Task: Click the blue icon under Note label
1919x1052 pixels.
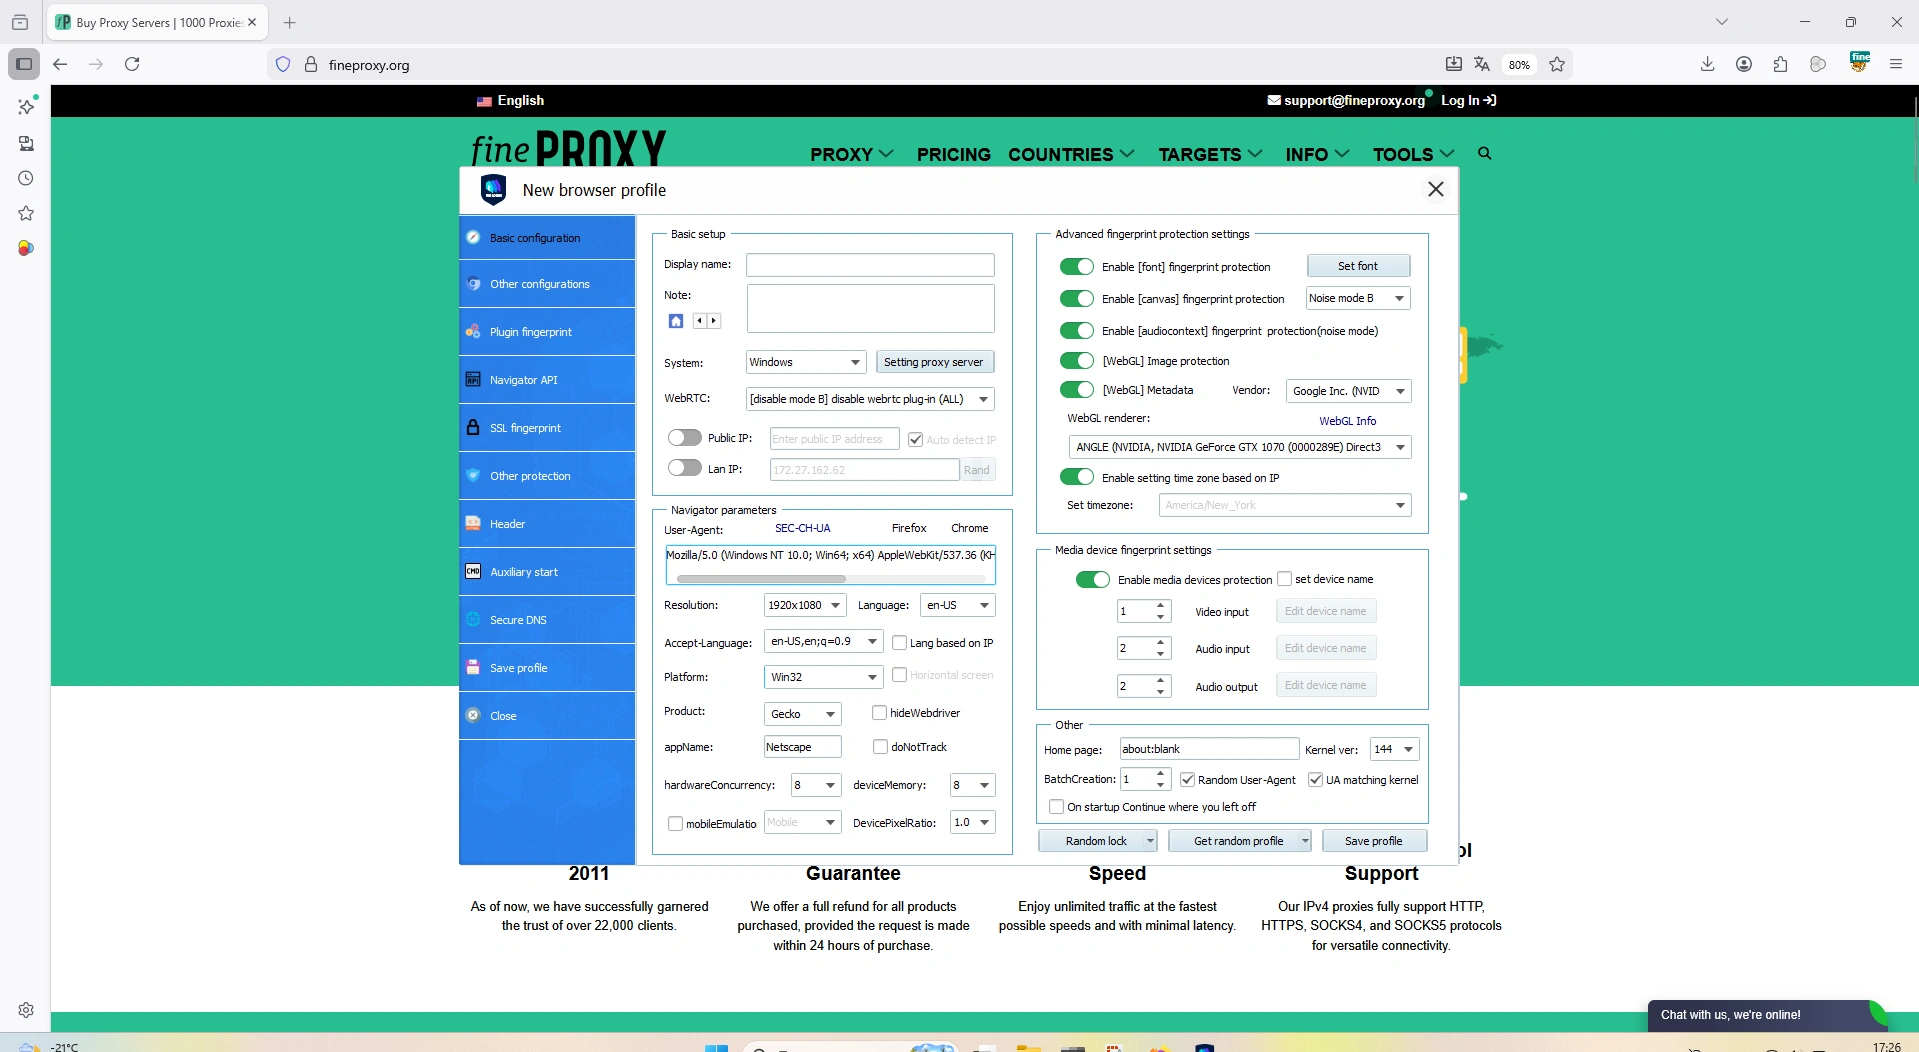Action: (676, 321)
